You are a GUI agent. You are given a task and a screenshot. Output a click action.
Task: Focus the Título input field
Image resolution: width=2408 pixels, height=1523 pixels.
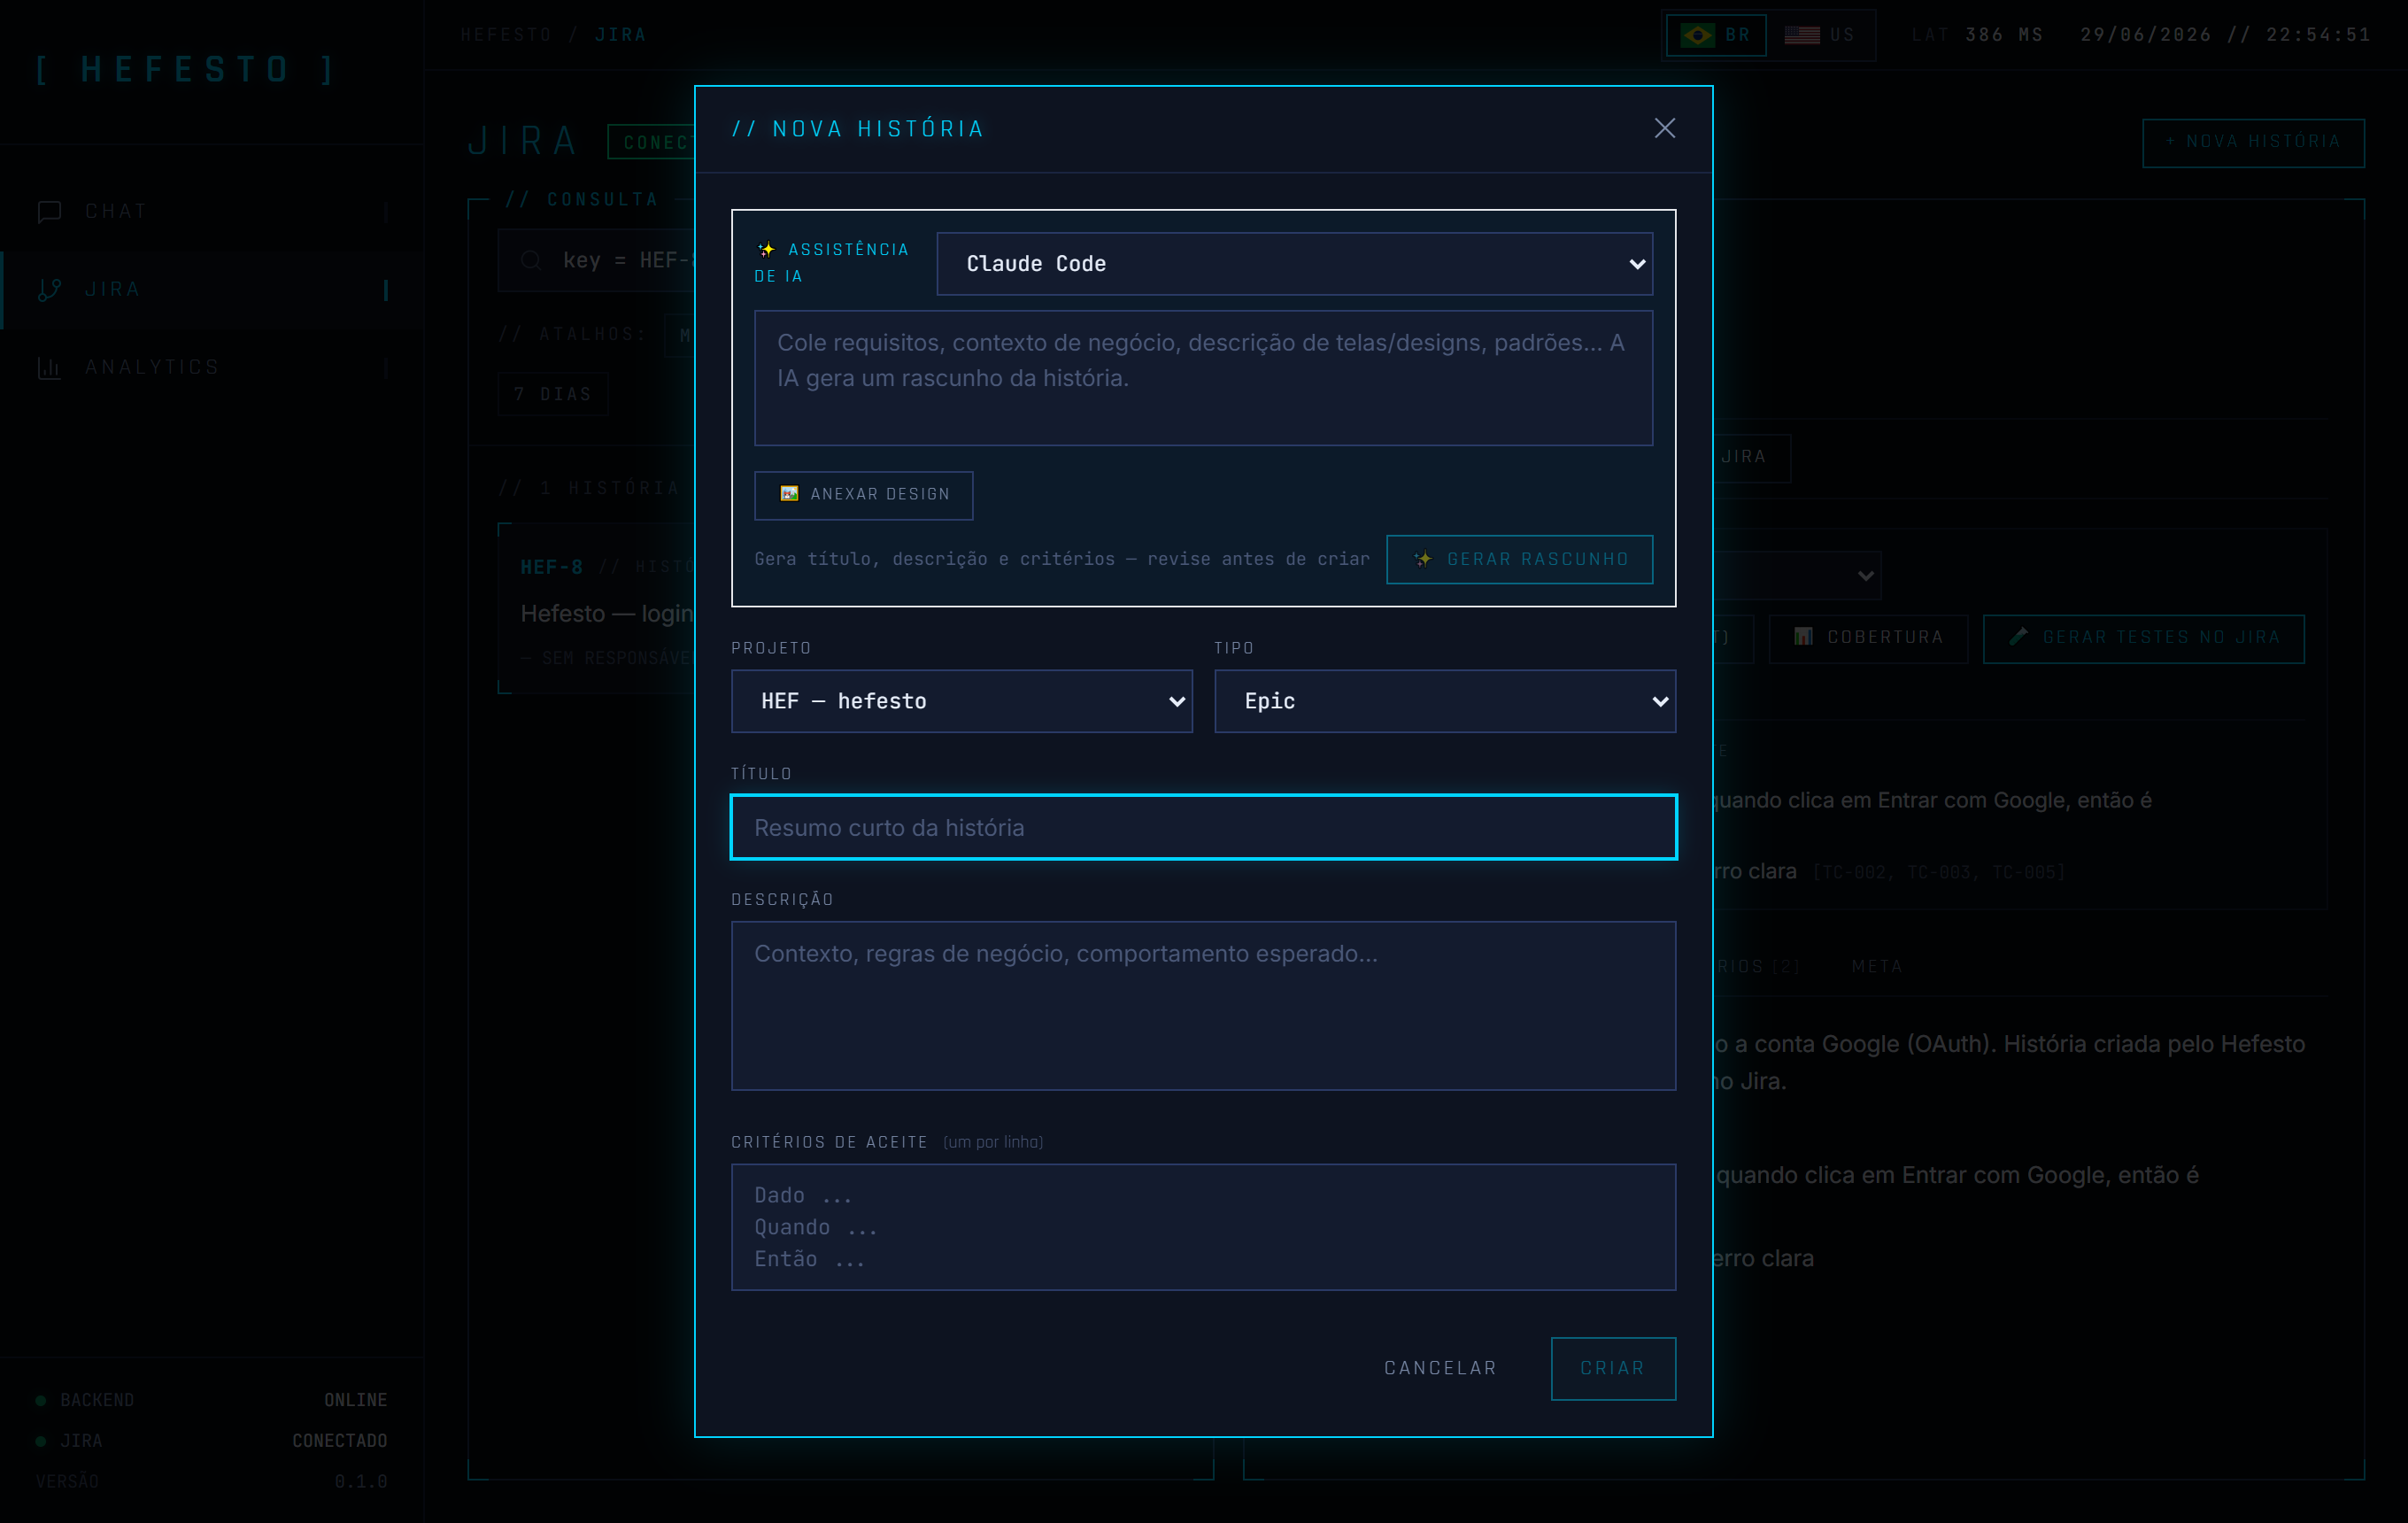pyautogui.click(x=1203, y=828)
